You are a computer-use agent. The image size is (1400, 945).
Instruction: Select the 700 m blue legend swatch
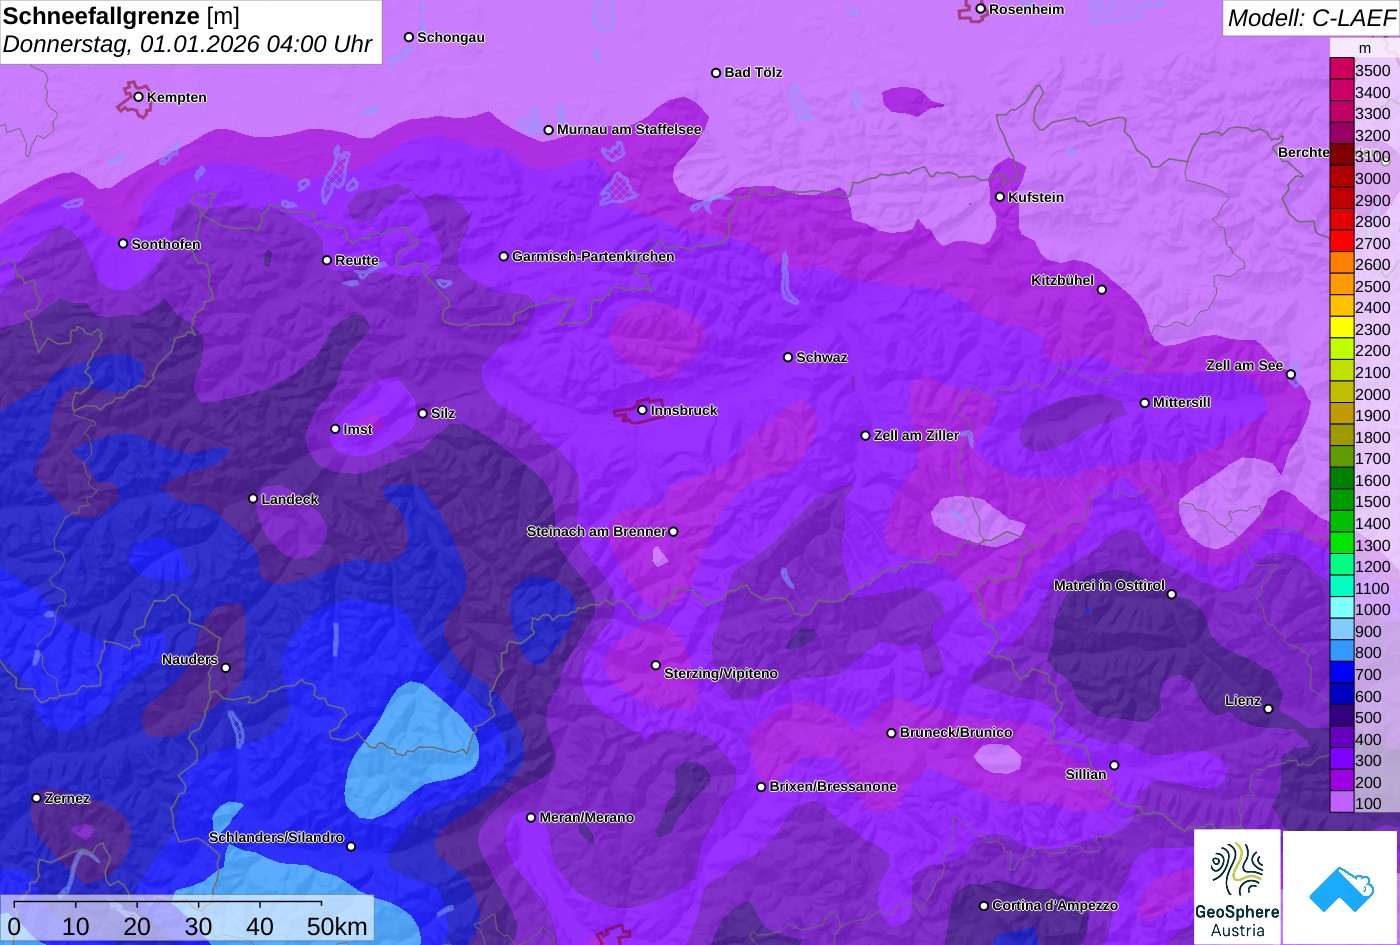1341,674
